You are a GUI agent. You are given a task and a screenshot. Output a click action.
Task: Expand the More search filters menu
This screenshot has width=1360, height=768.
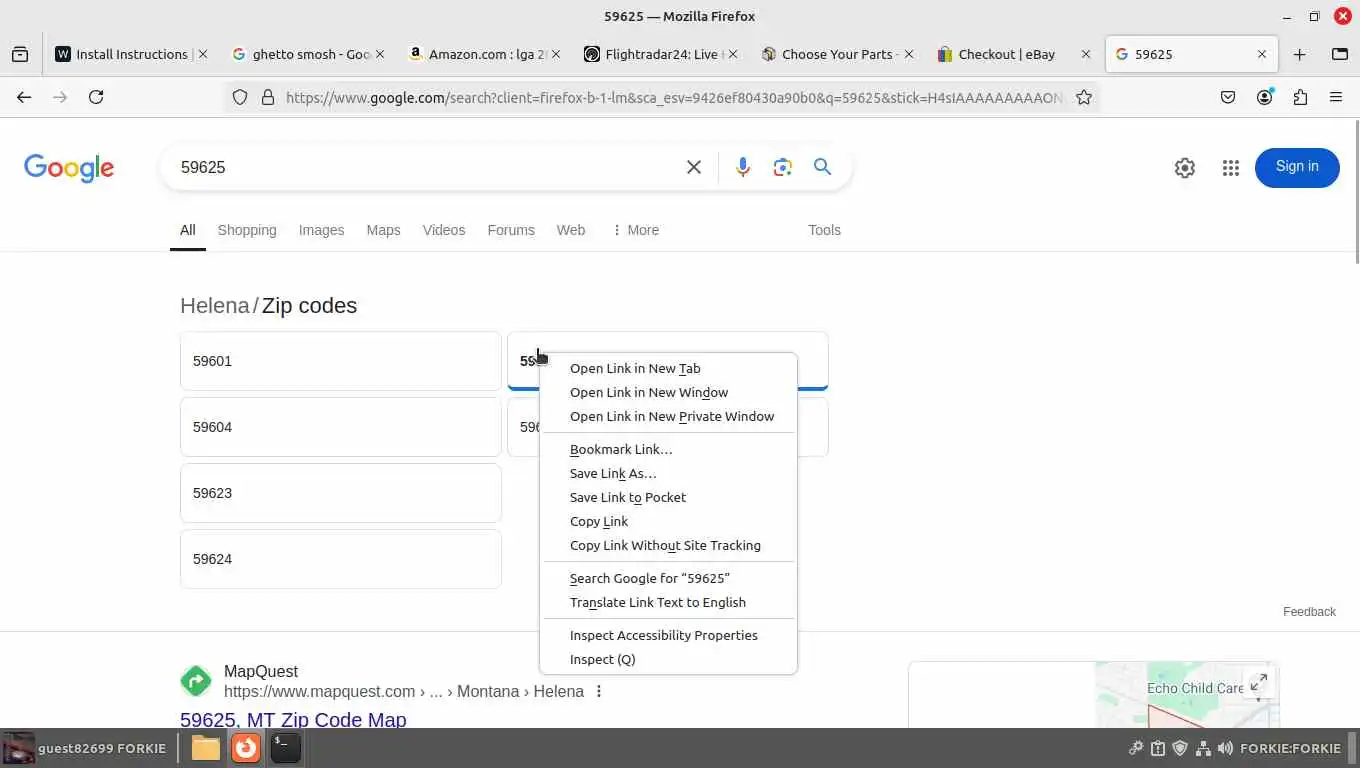click(x=635, y=230)
